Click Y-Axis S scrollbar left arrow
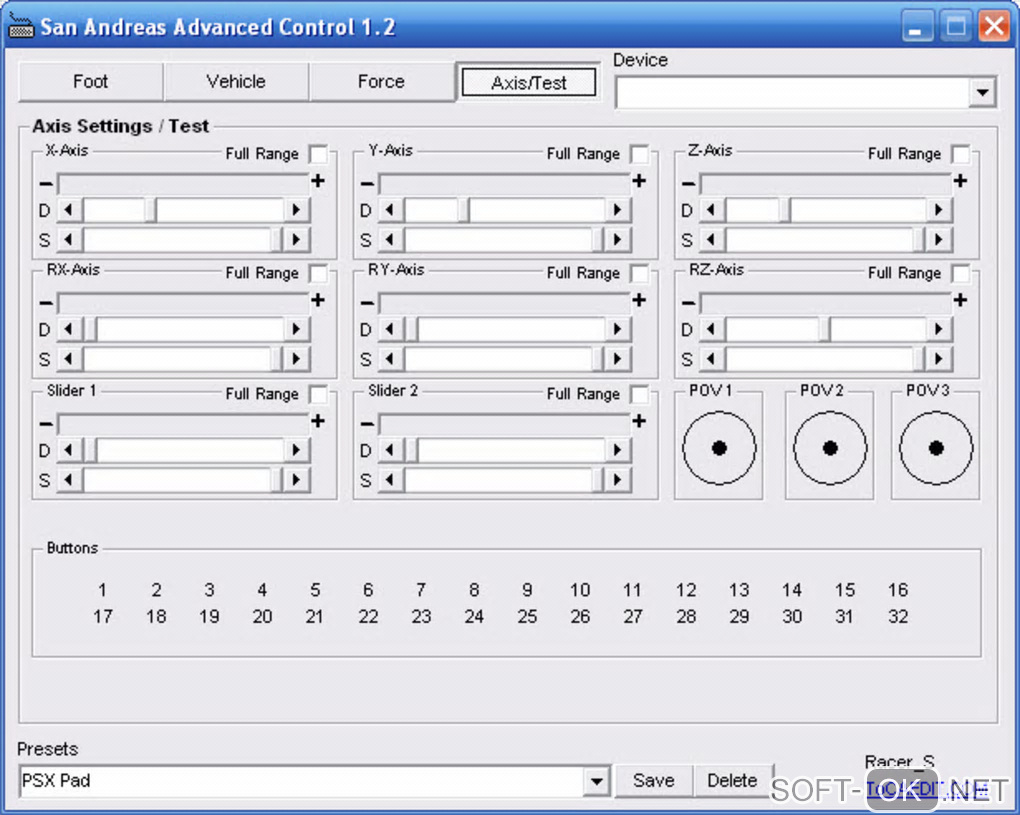 pyautogui.click(x=390, y=239)
